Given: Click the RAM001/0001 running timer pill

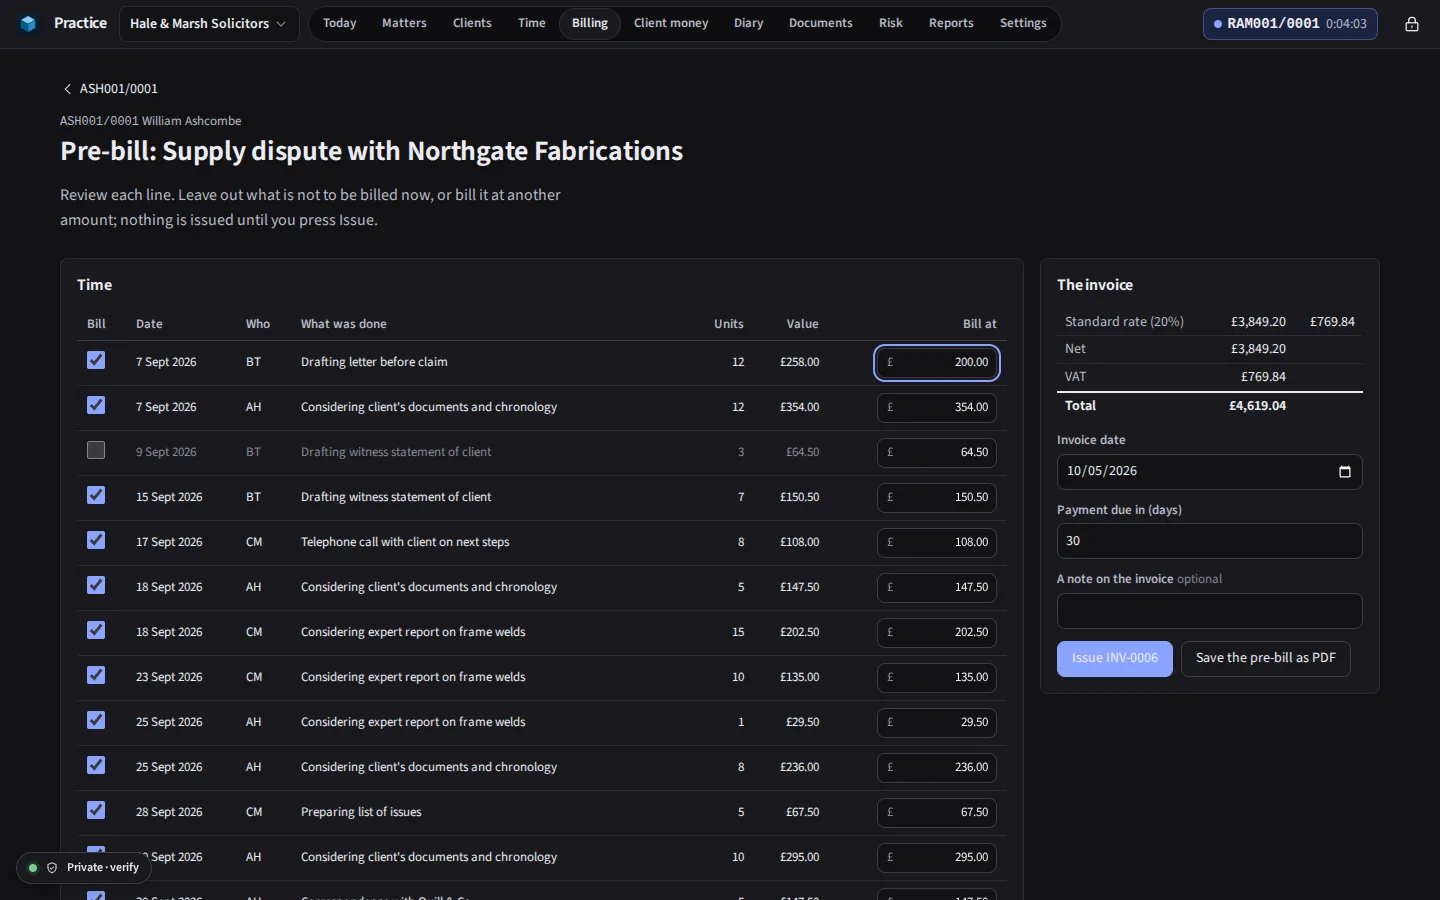Looking at the screenshot, I should [1290, 24].
